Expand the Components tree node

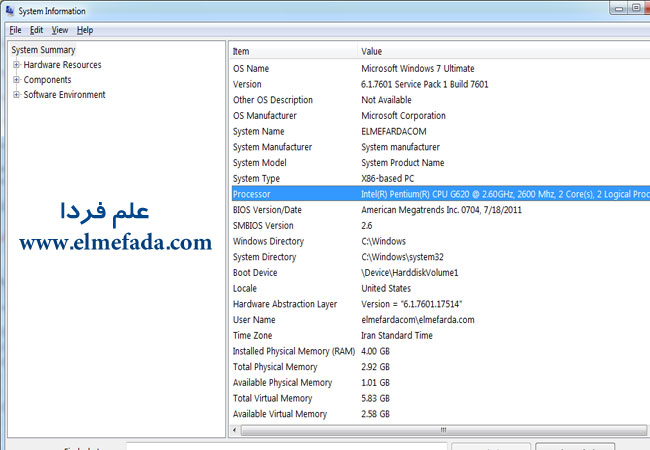(x=16, y=80)
